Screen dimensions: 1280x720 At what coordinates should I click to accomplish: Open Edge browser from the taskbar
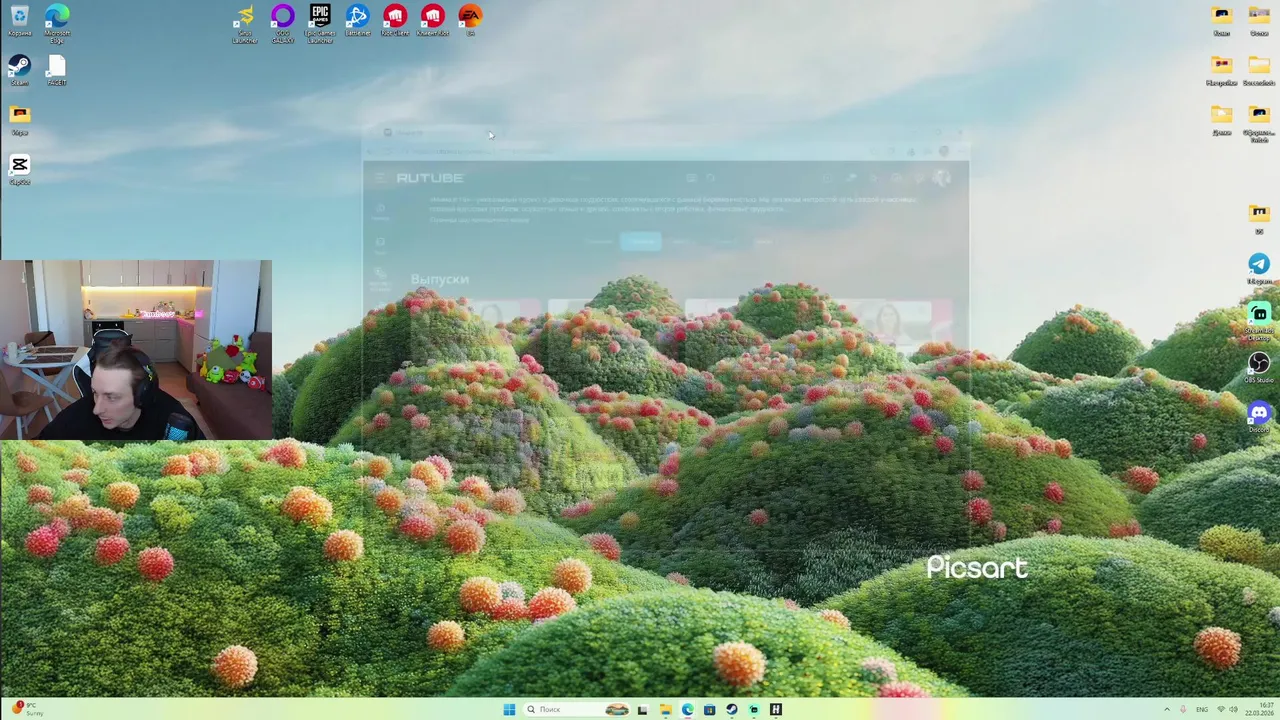pyautogui.click(x=688, y=709)
